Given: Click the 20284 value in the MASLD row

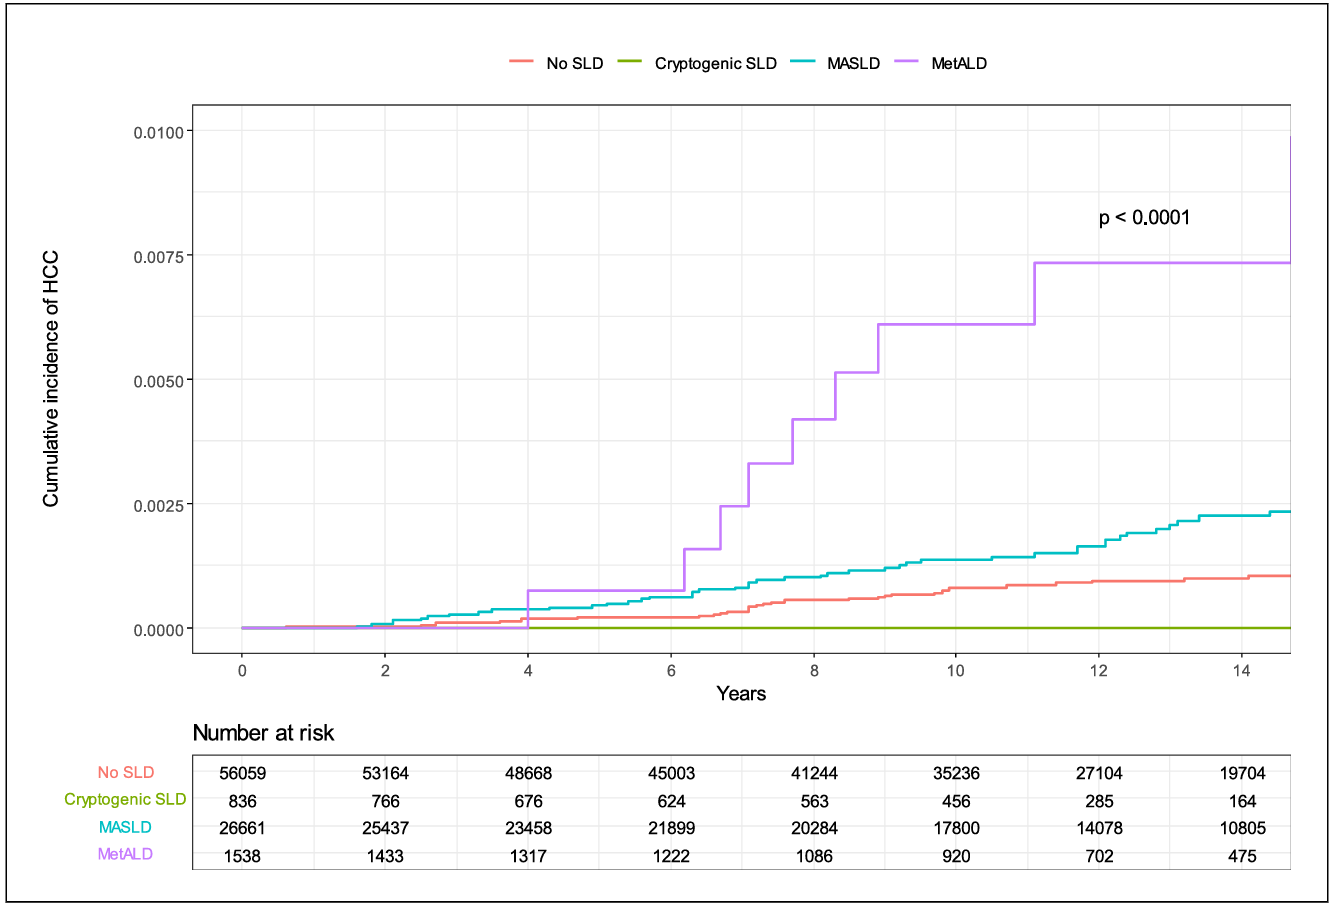Looking at the screenshot, I should [x=813, y=828].
